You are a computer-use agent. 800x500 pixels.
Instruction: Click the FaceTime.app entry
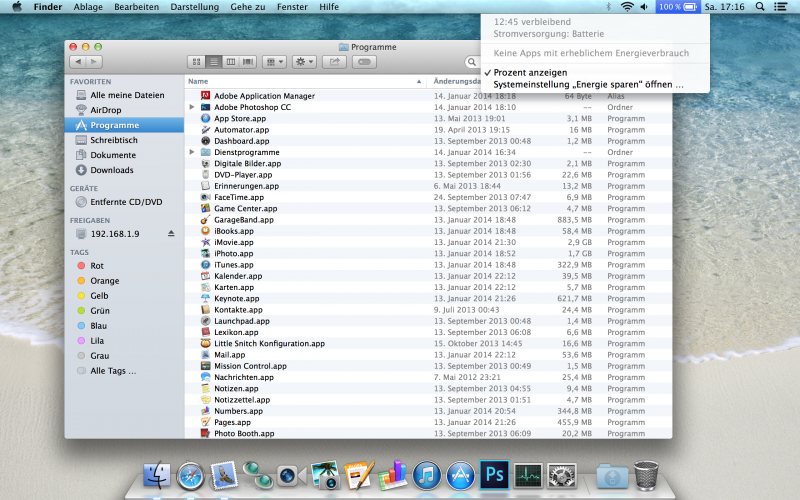pos(428,197)
